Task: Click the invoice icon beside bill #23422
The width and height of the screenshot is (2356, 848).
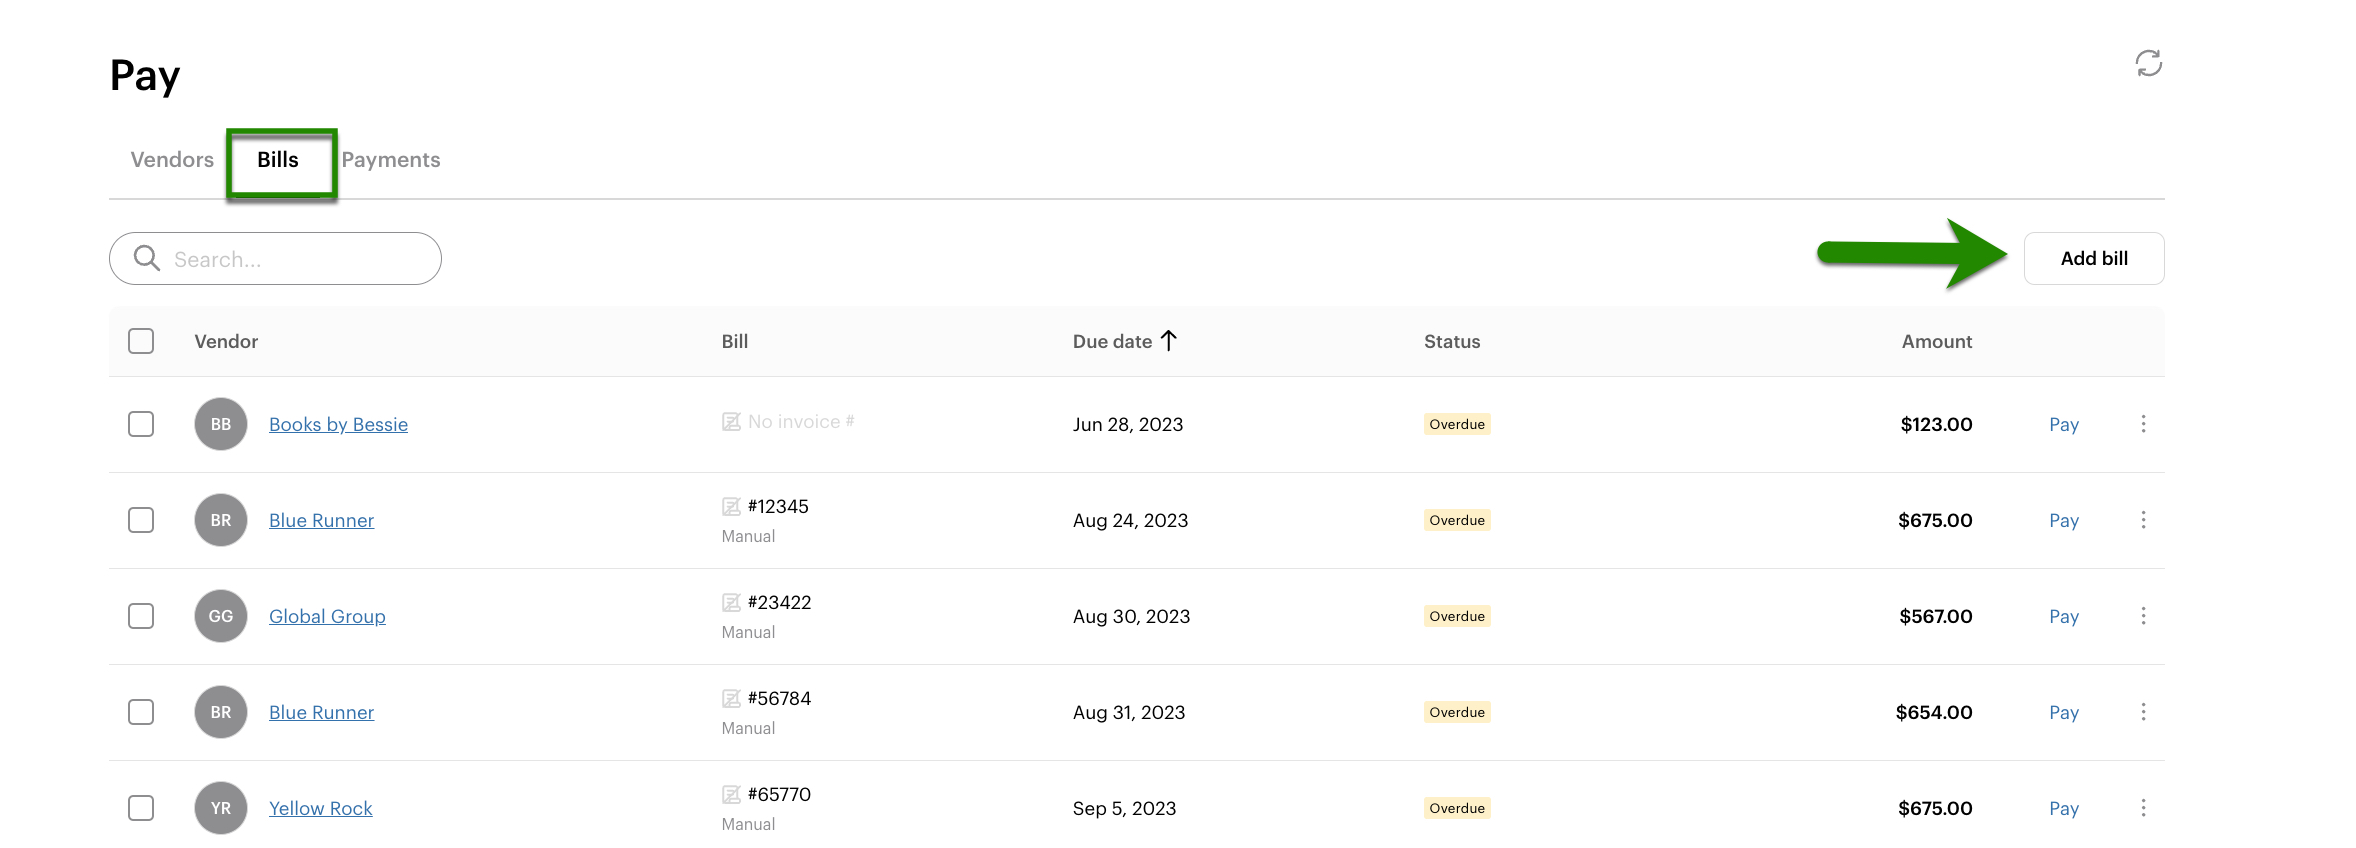Action: 731,603
